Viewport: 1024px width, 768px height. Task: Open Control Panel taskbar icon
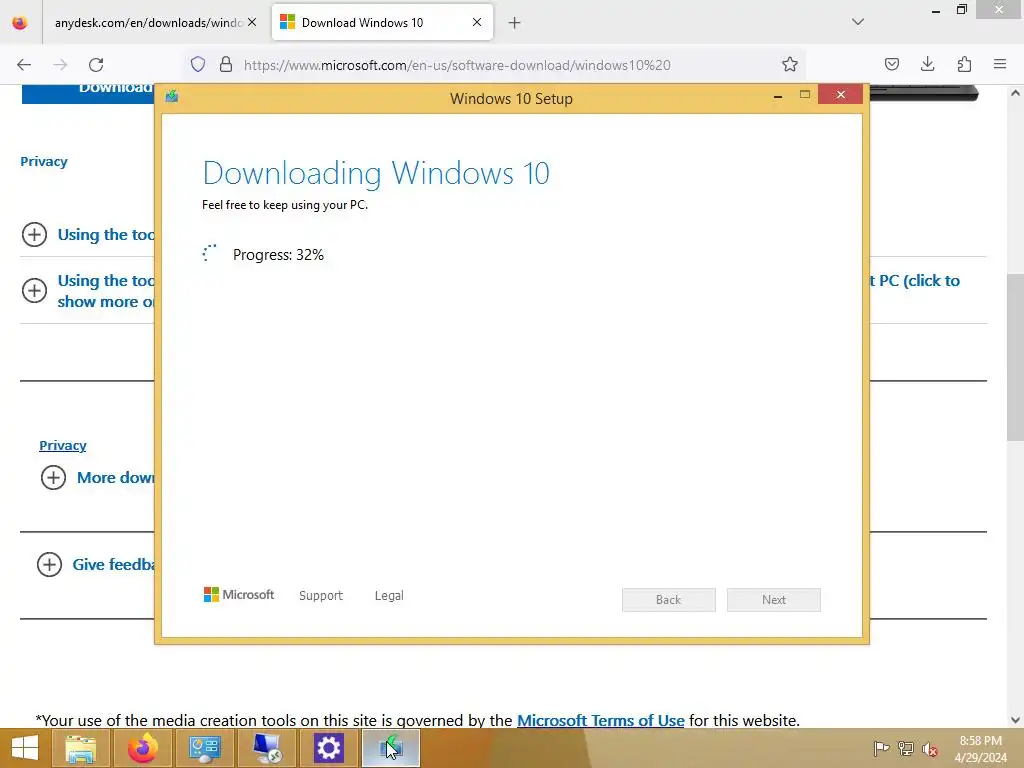pyautogui.click(x=204, y=748)
